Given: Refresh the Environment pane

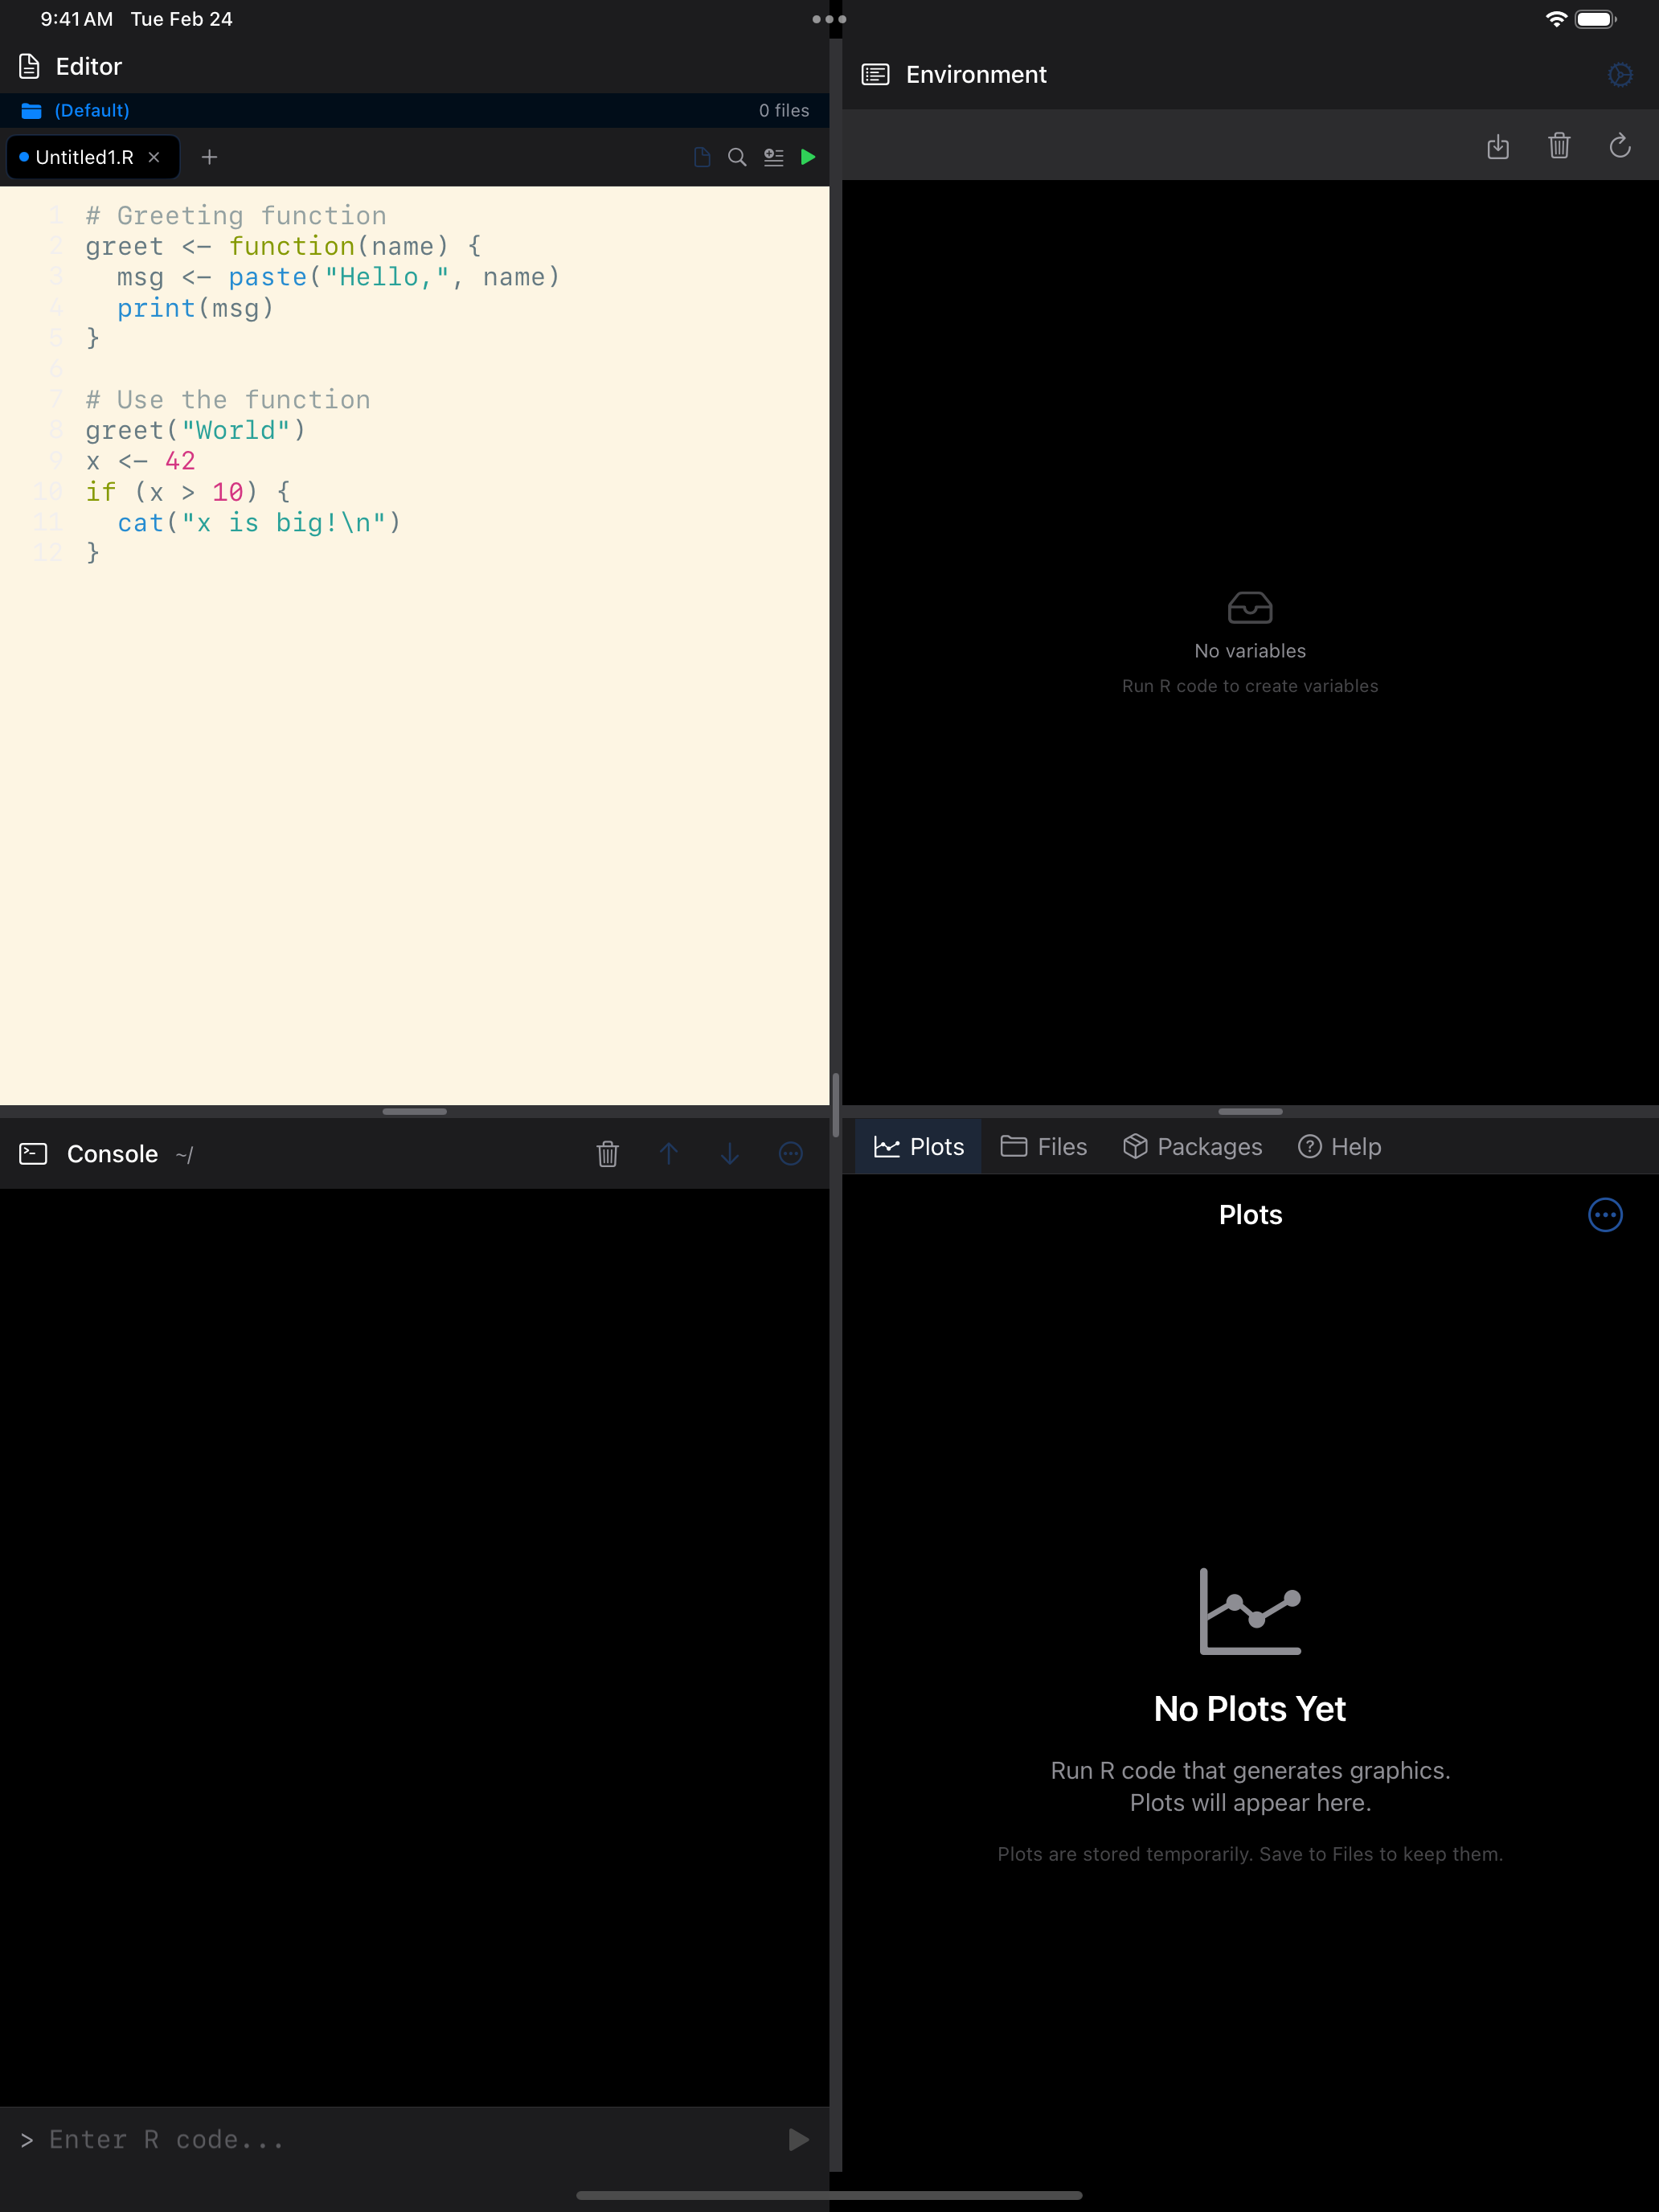Looking at the screenshot, I should 1620,146.
